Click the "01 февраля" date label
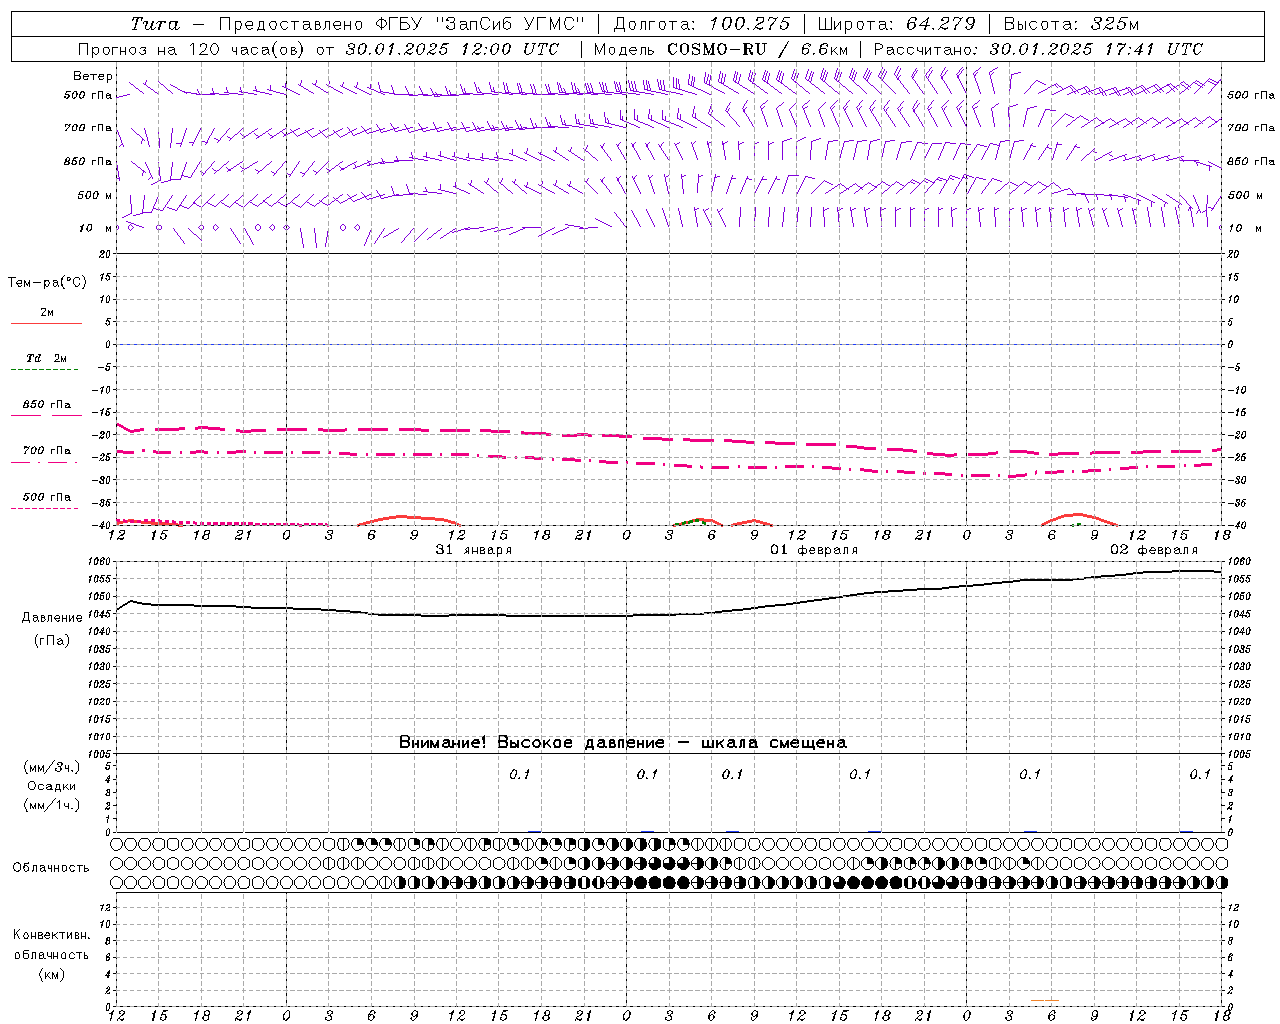The height and width of the screenshot is (1024, 1280). [814, 550]
